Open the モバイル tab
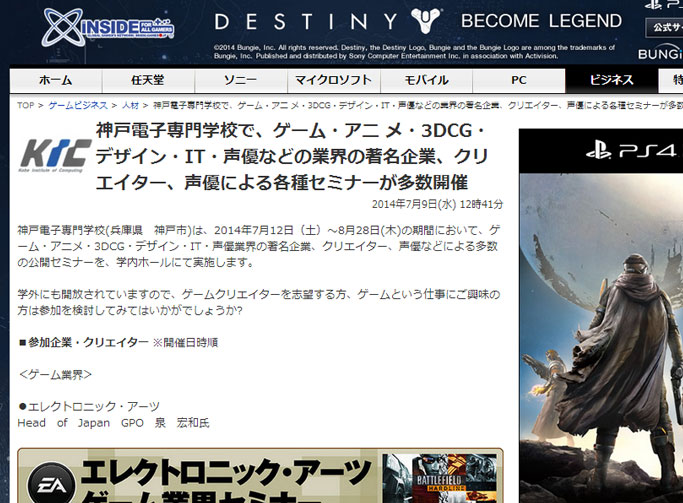The height and width of the screenshot is (503, 683). click(426, 80)
